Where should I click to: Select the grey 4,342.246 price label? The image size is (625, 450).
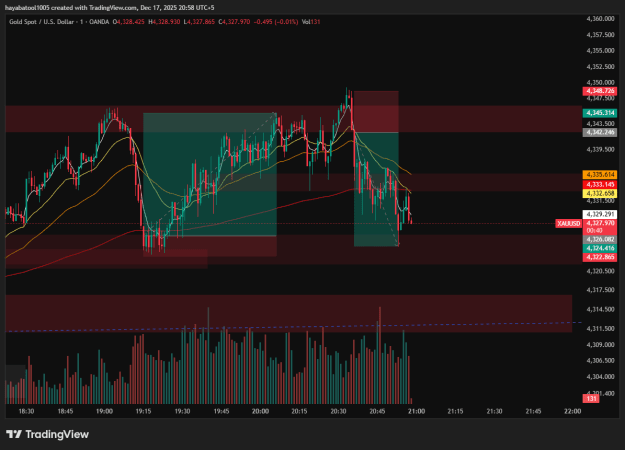pyautogui.click(x=600, y=132)
